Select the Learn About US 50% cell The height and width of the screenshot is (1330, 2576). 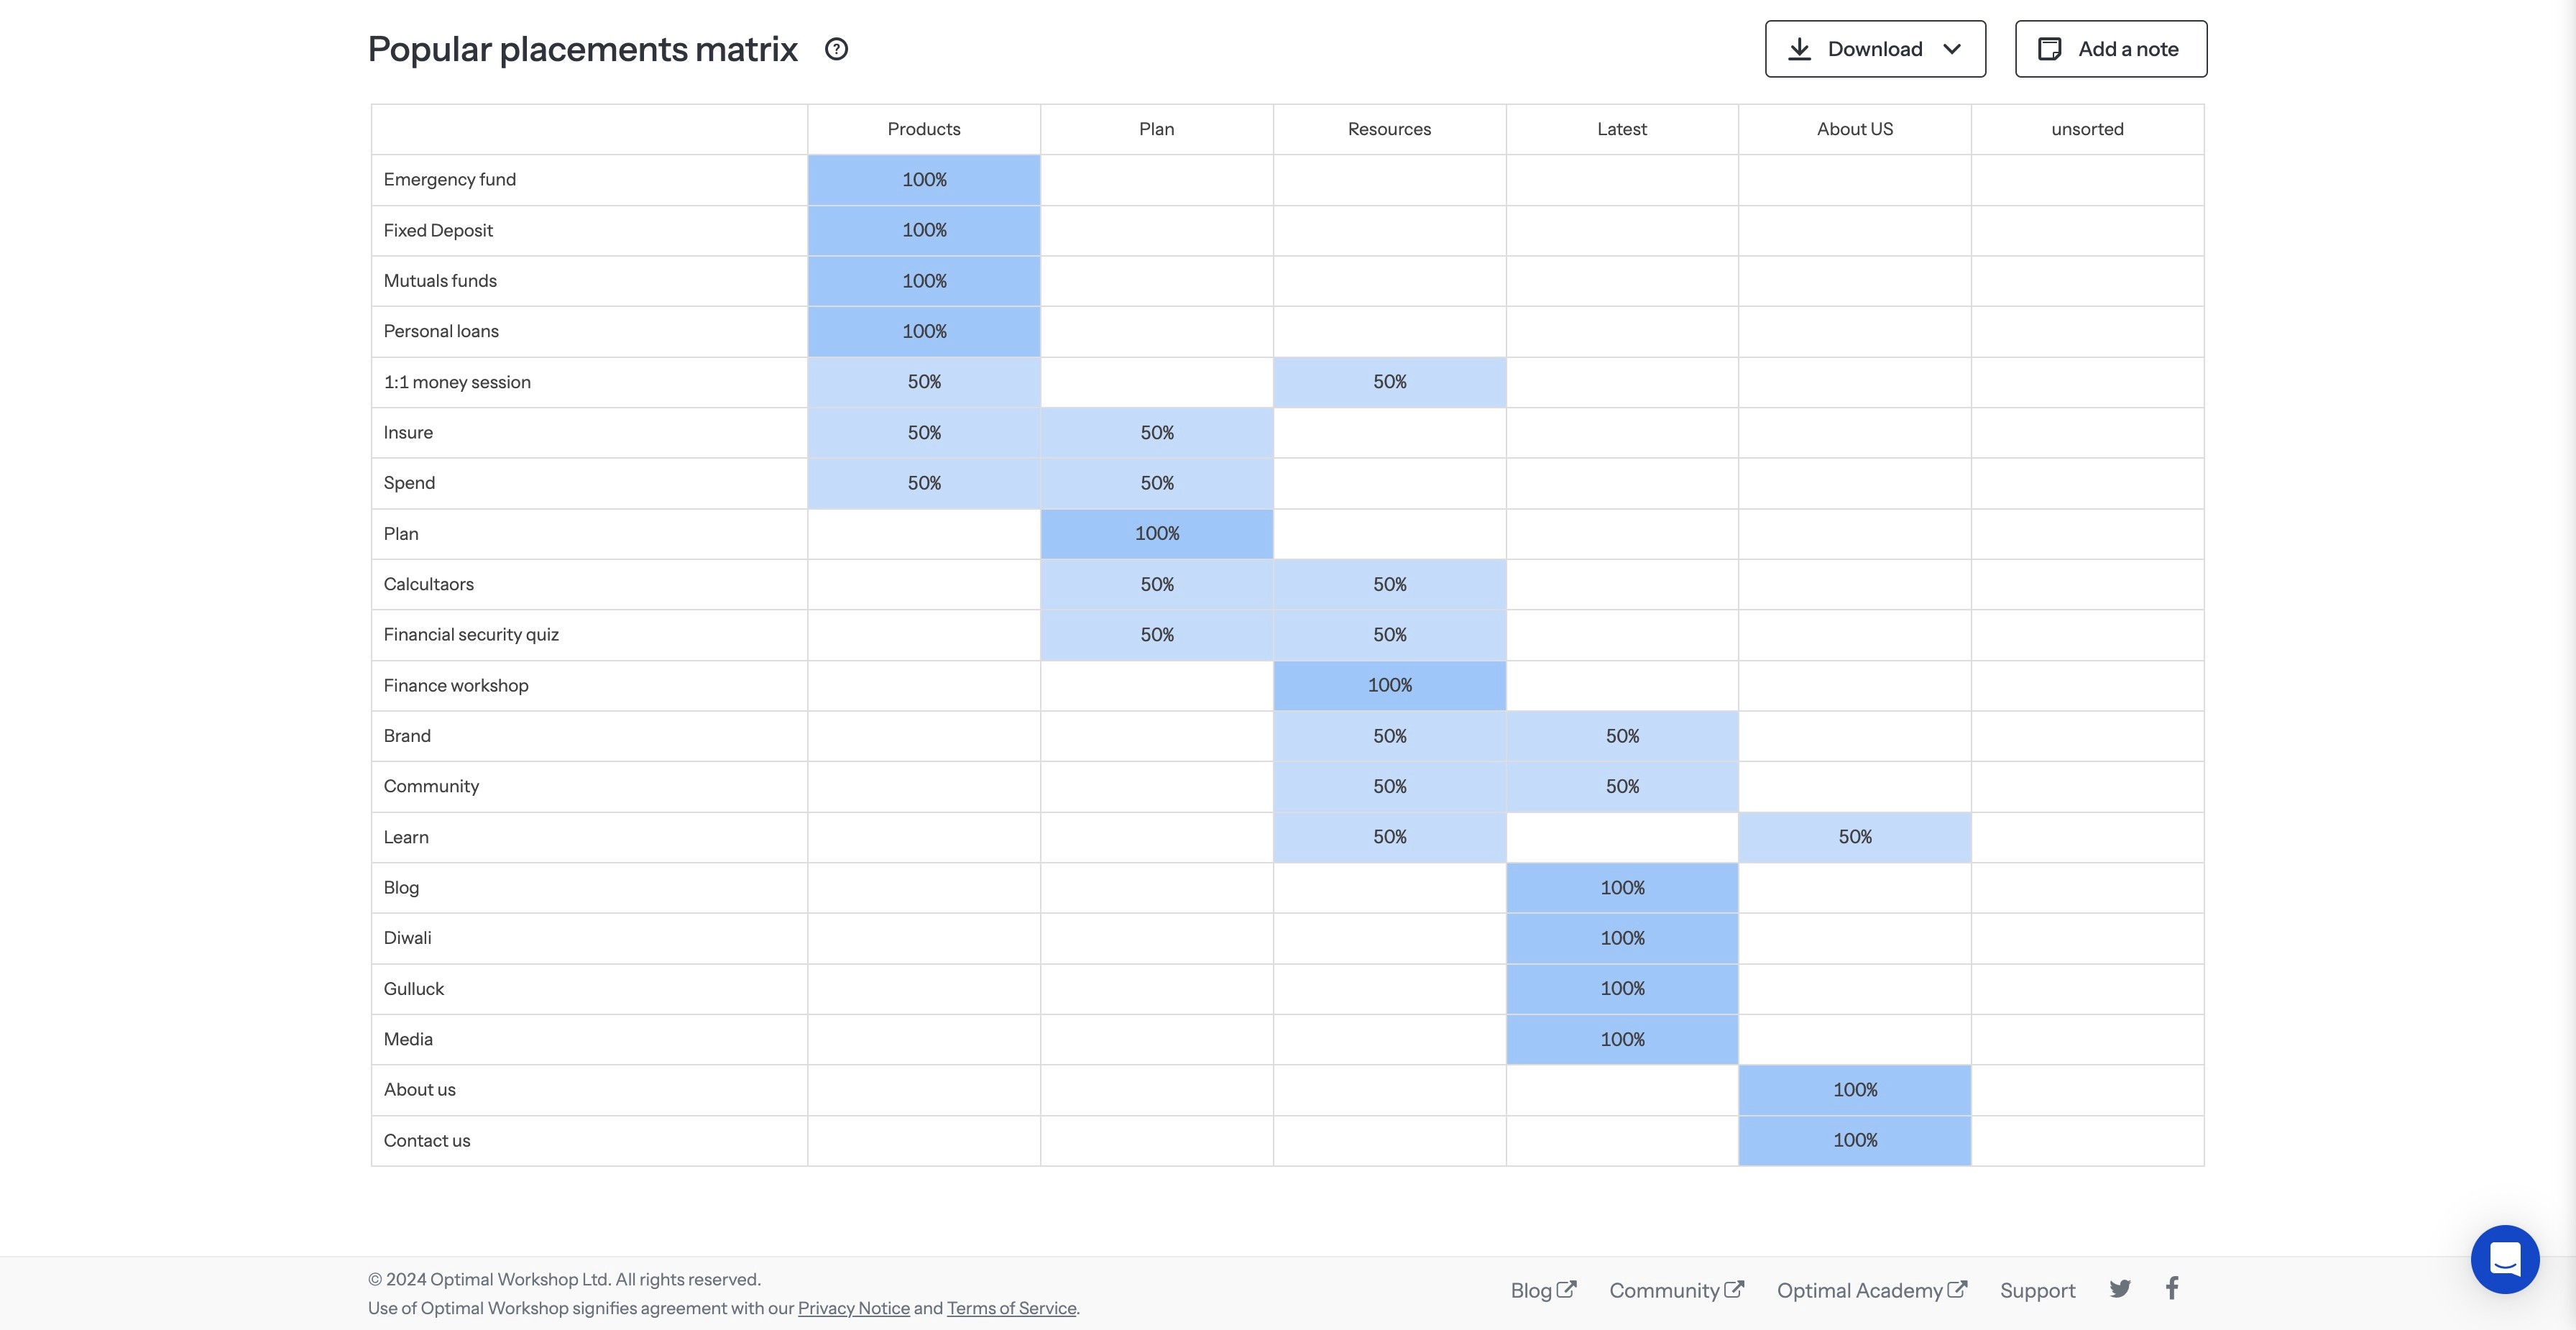[x=1854, y=837]
